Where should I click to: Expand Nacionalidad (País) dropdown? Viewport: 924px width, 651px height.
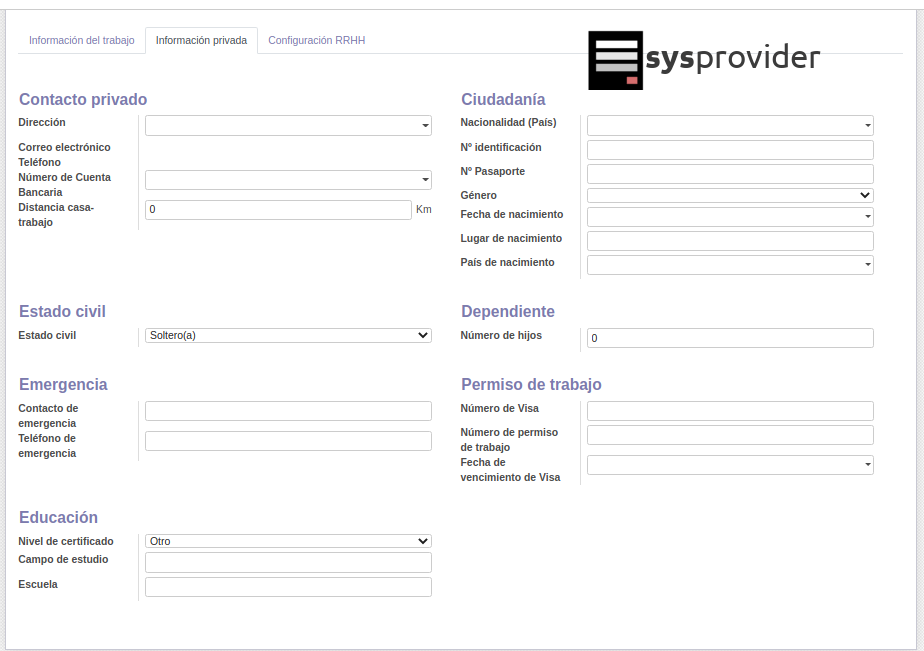point(730,125)
